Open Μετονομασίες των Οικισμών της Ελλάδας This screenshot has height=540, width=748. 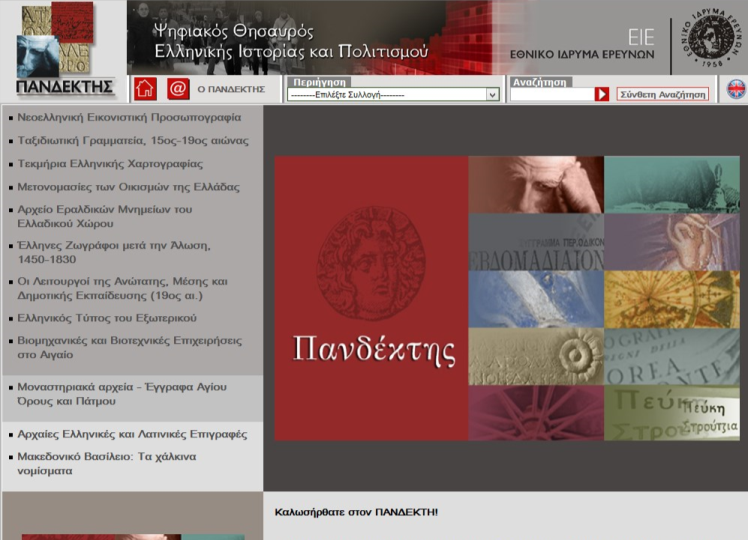pos(128,187)
